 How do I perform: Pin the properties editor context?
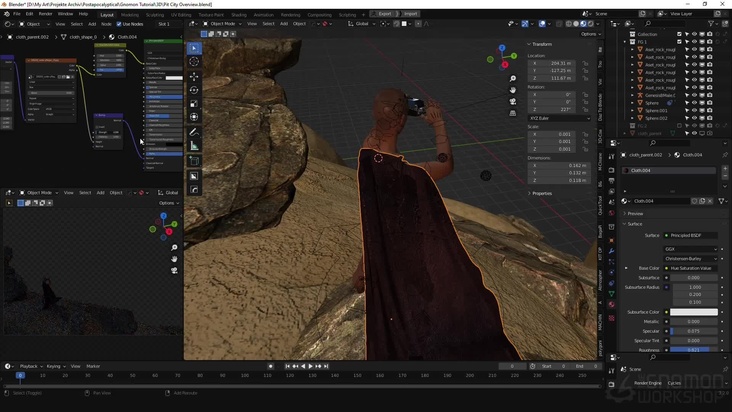point(725,155)
